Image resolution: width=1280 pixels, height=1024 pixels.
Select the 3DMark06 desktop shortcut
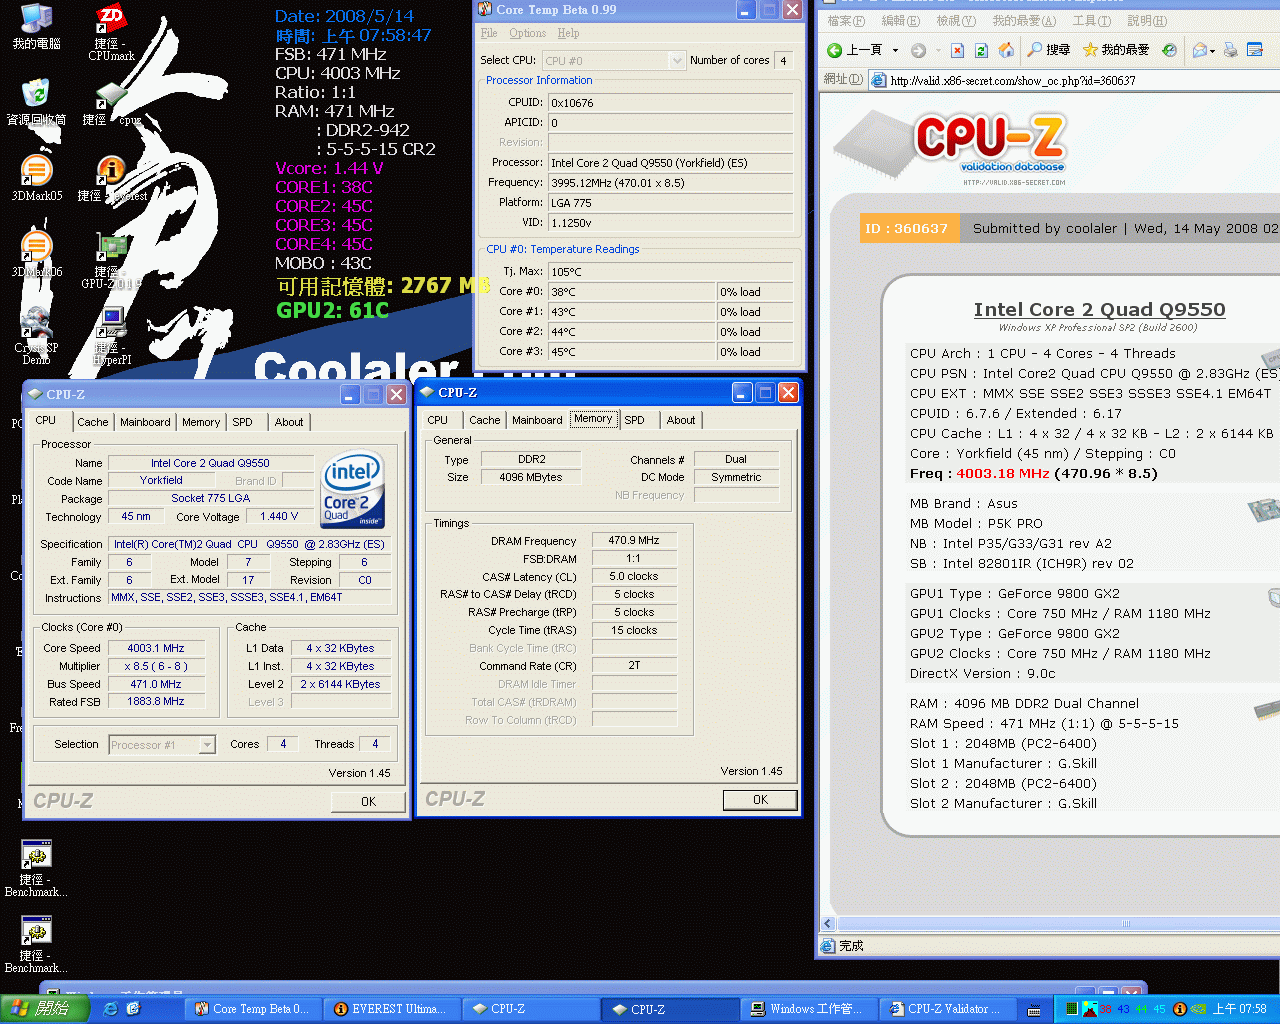click(x=36, y=246)
